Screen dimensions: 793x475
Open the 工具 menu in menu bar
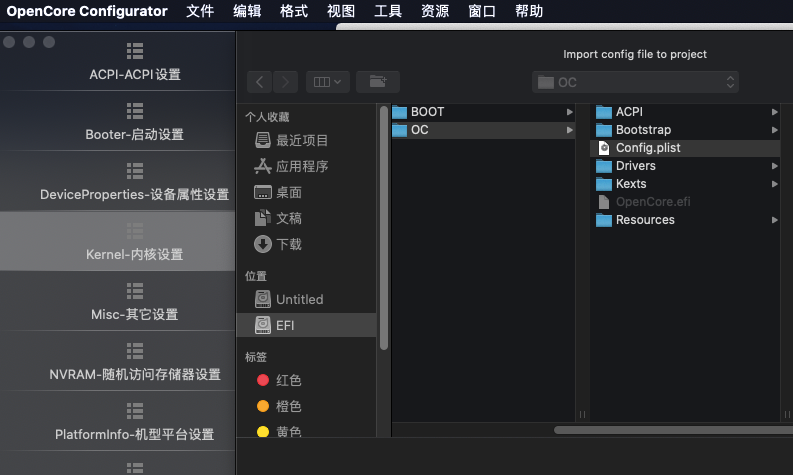click(x=388, y=11)
